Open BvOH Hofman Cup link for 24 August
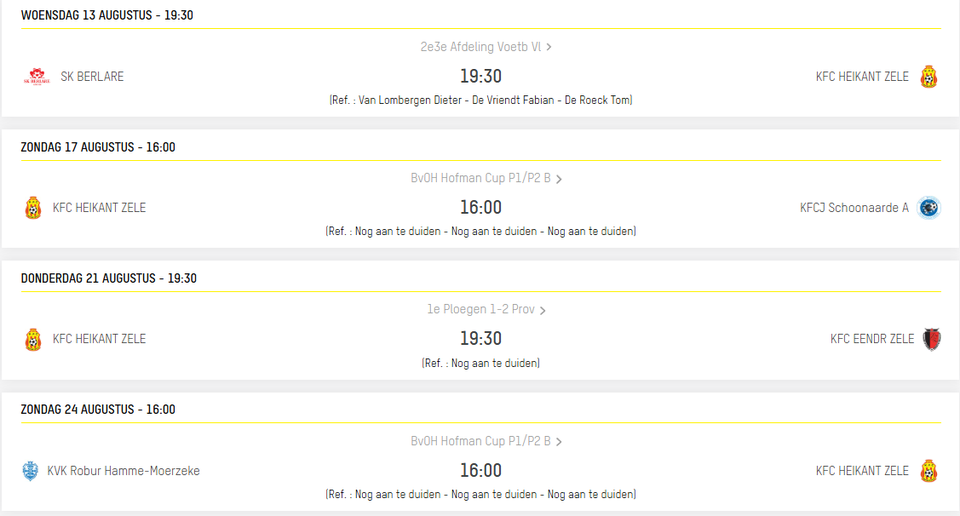Image resolution: width=960 pixels, height=516 pixels. pyautogui.click(x=481, y=441)
